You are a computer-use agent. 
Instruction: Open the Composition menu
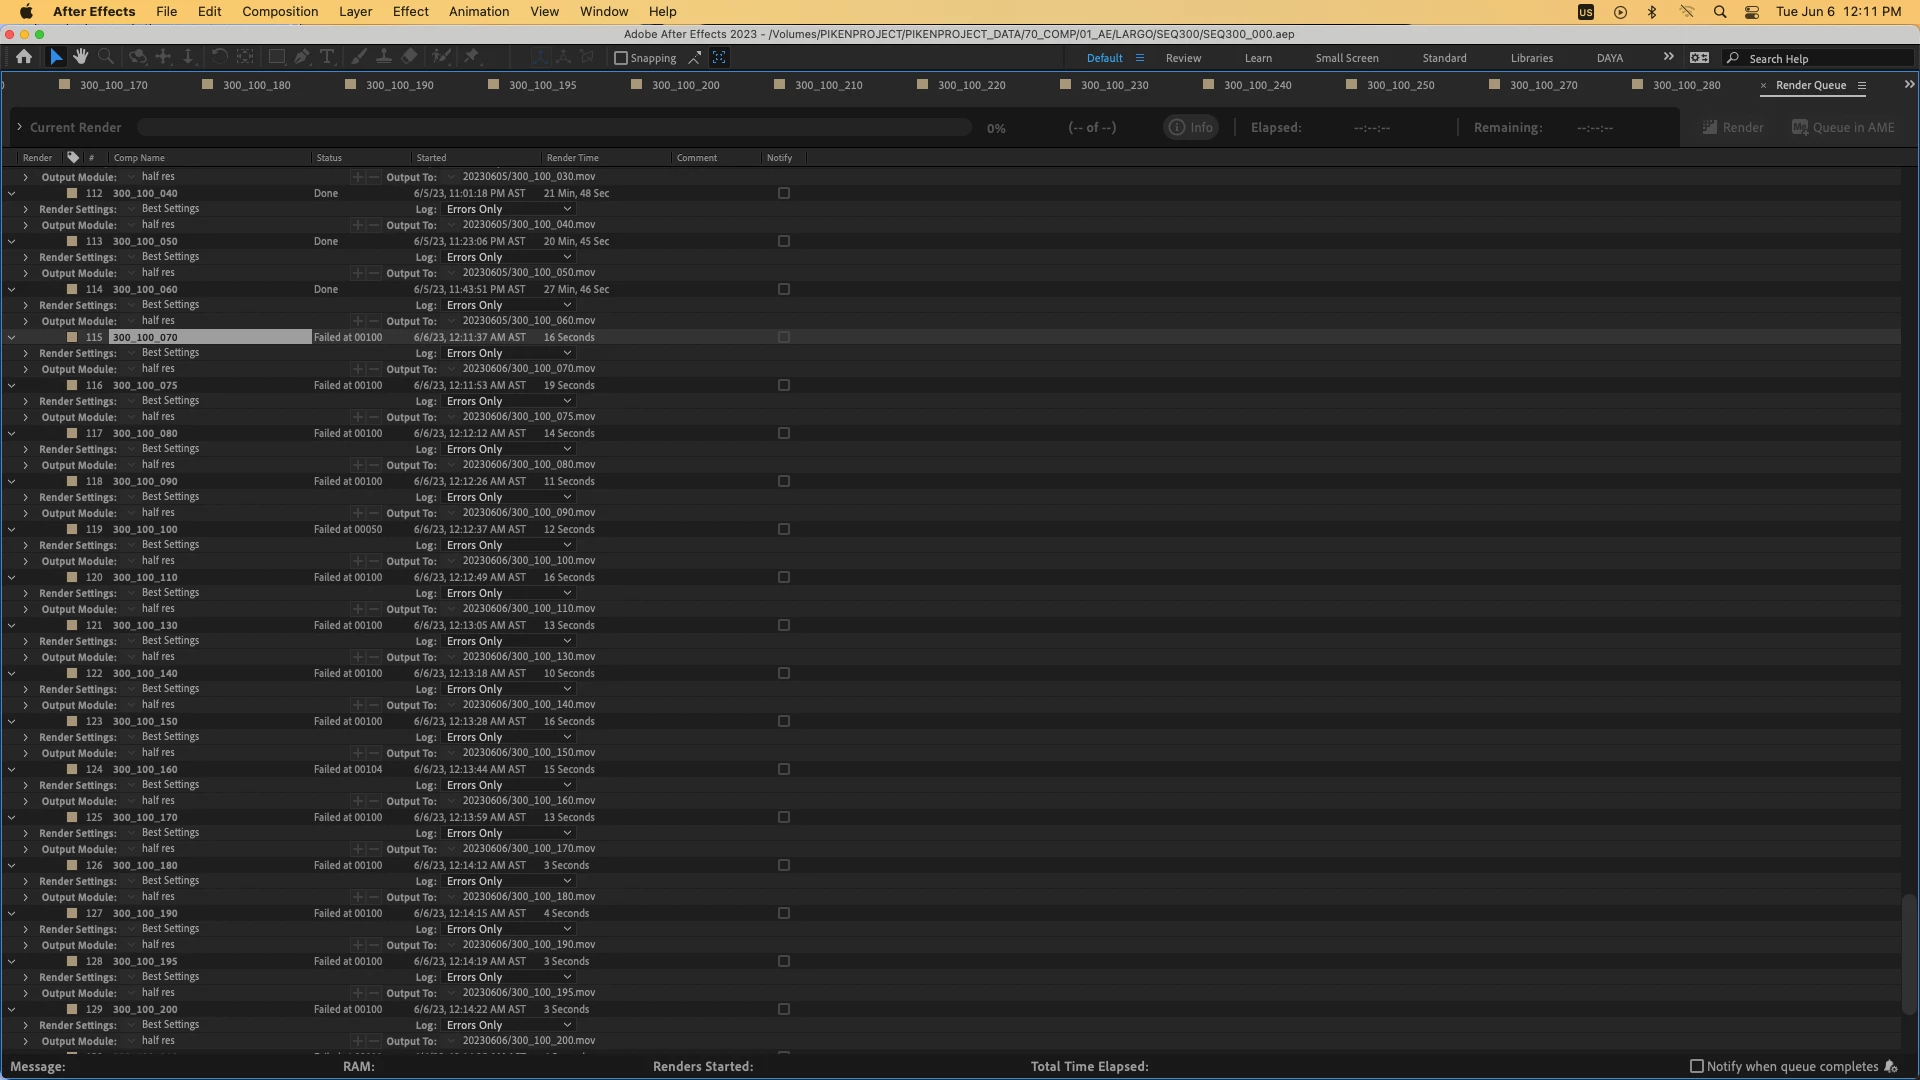click(280, 12)
